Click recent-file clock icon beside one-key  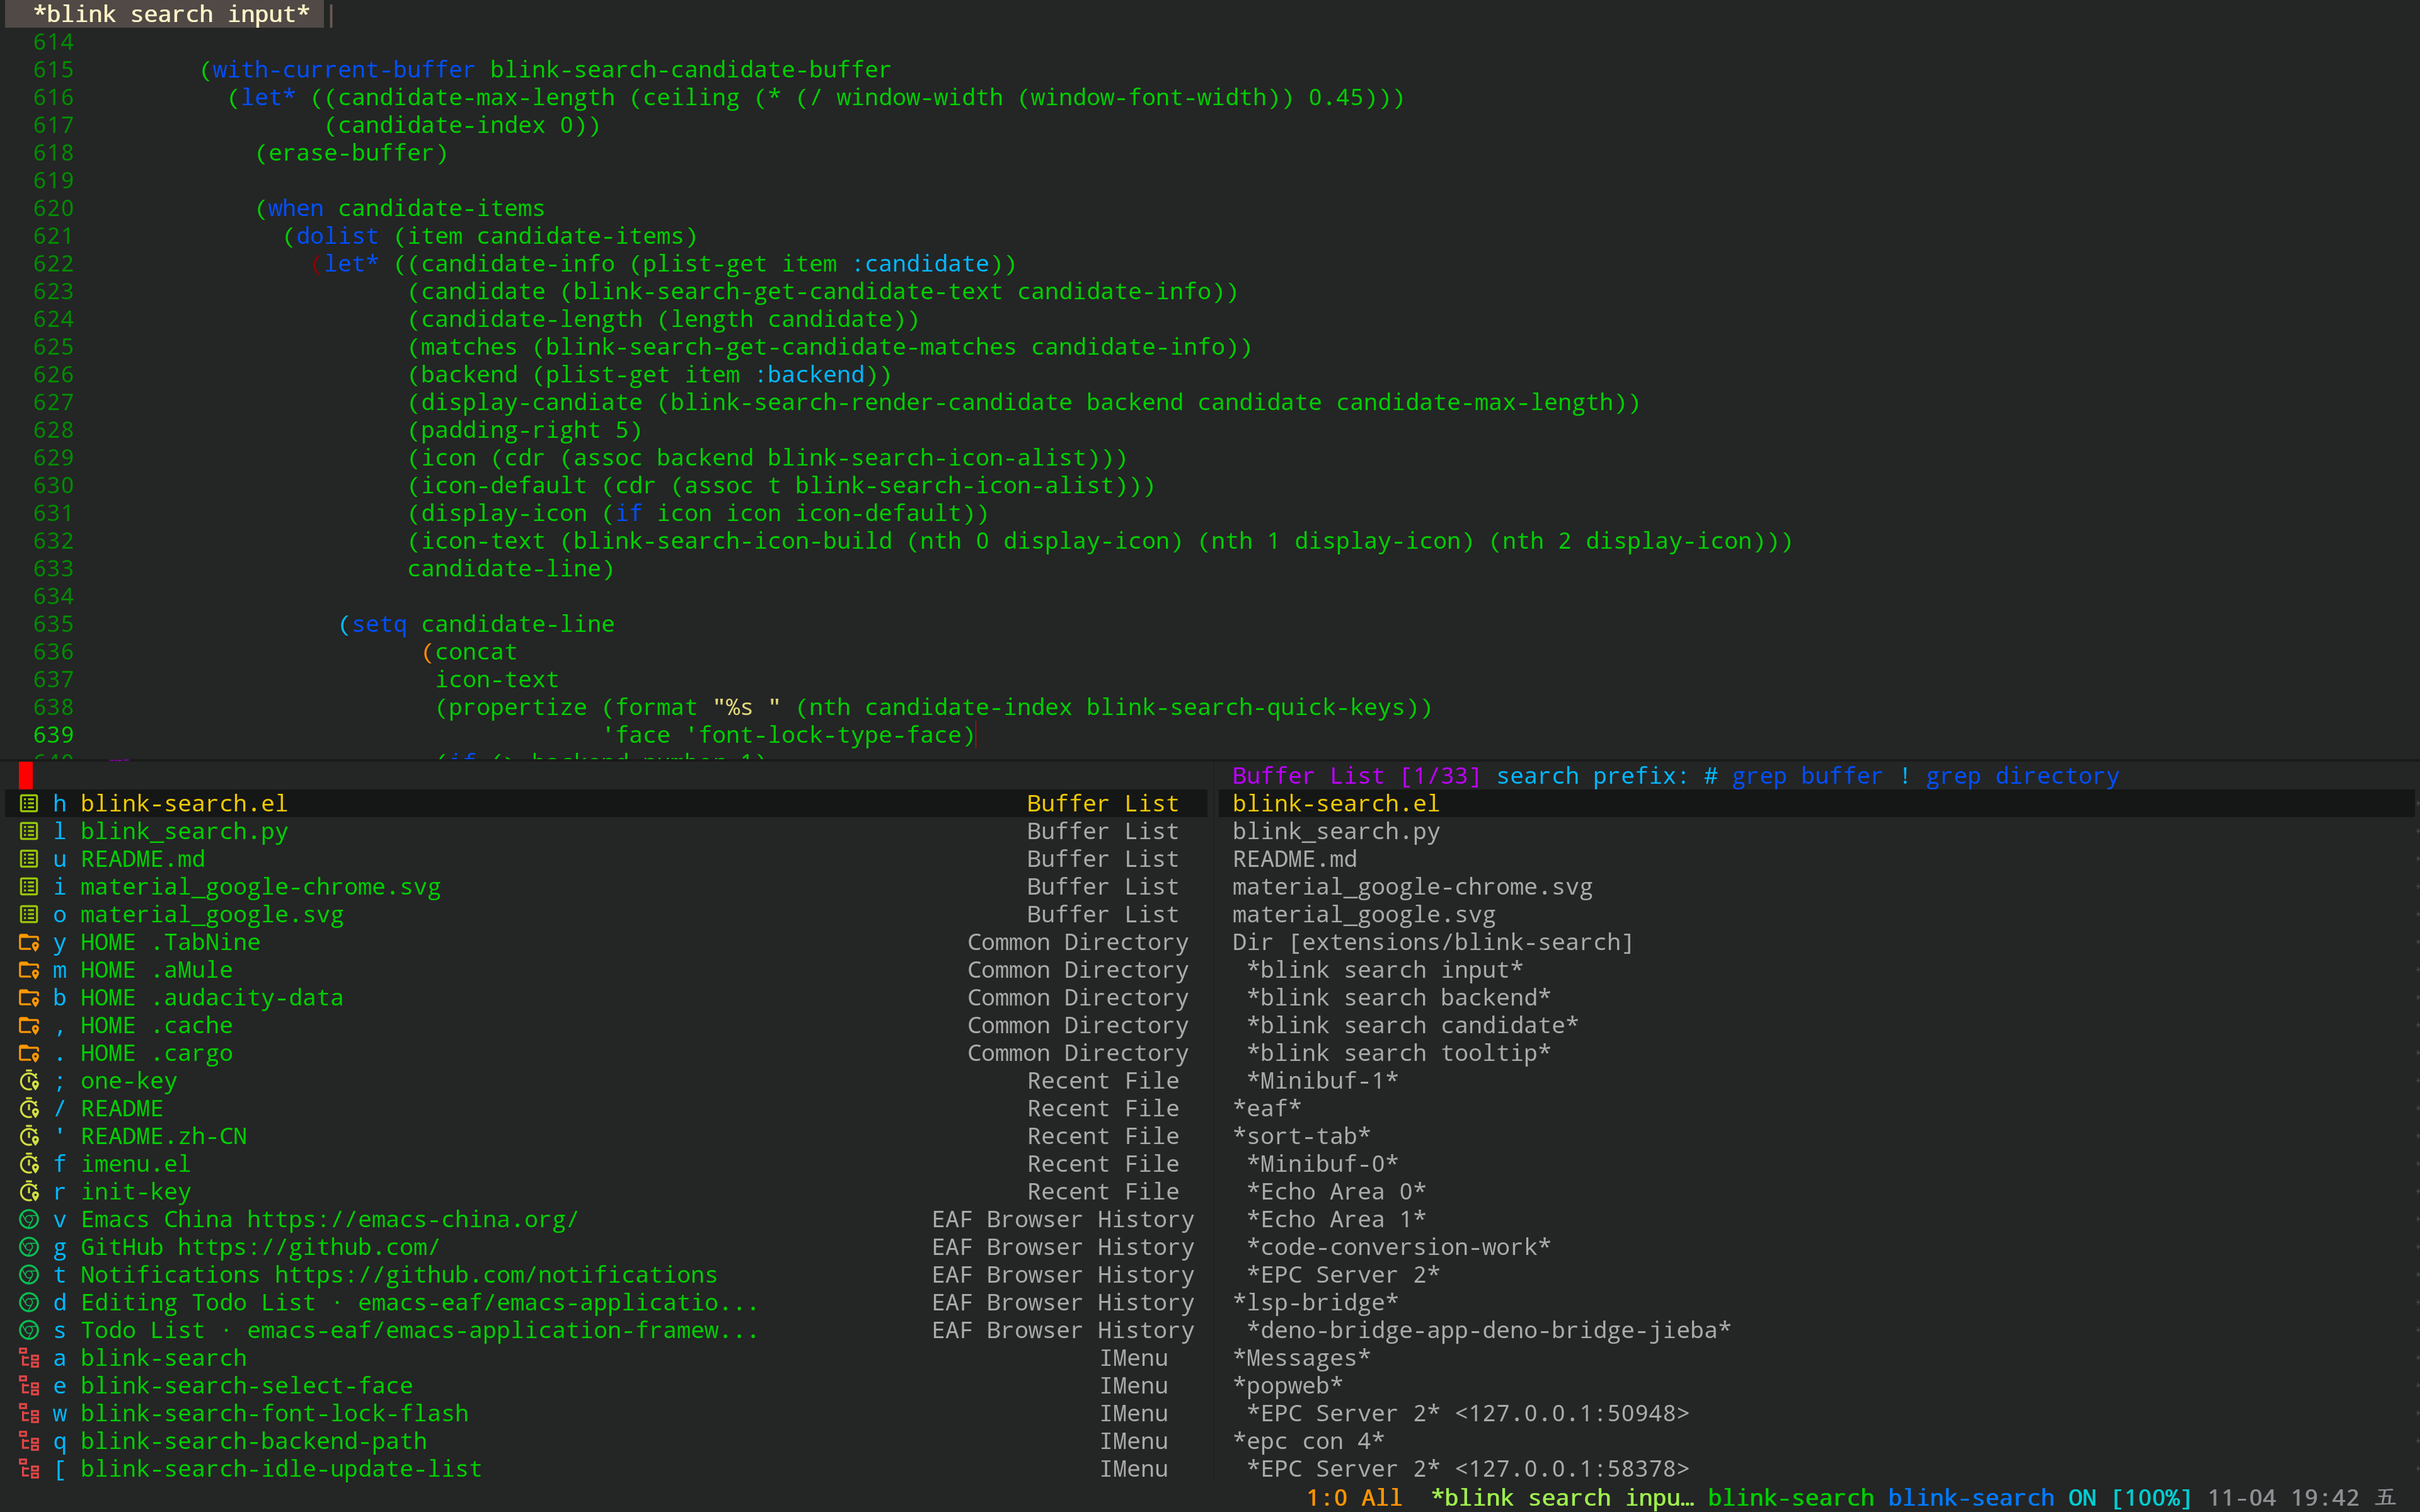pyautogui.click(x=29, y=1081)
